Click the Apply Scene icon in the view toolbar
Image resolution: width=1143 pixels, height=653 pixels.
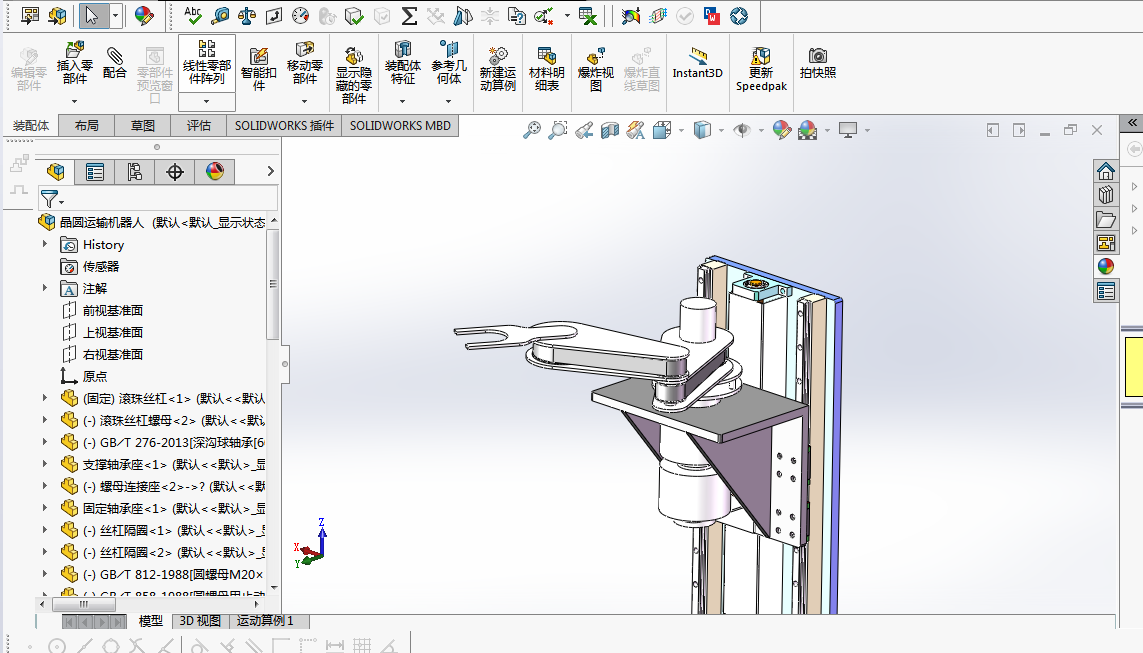[807, 130]
